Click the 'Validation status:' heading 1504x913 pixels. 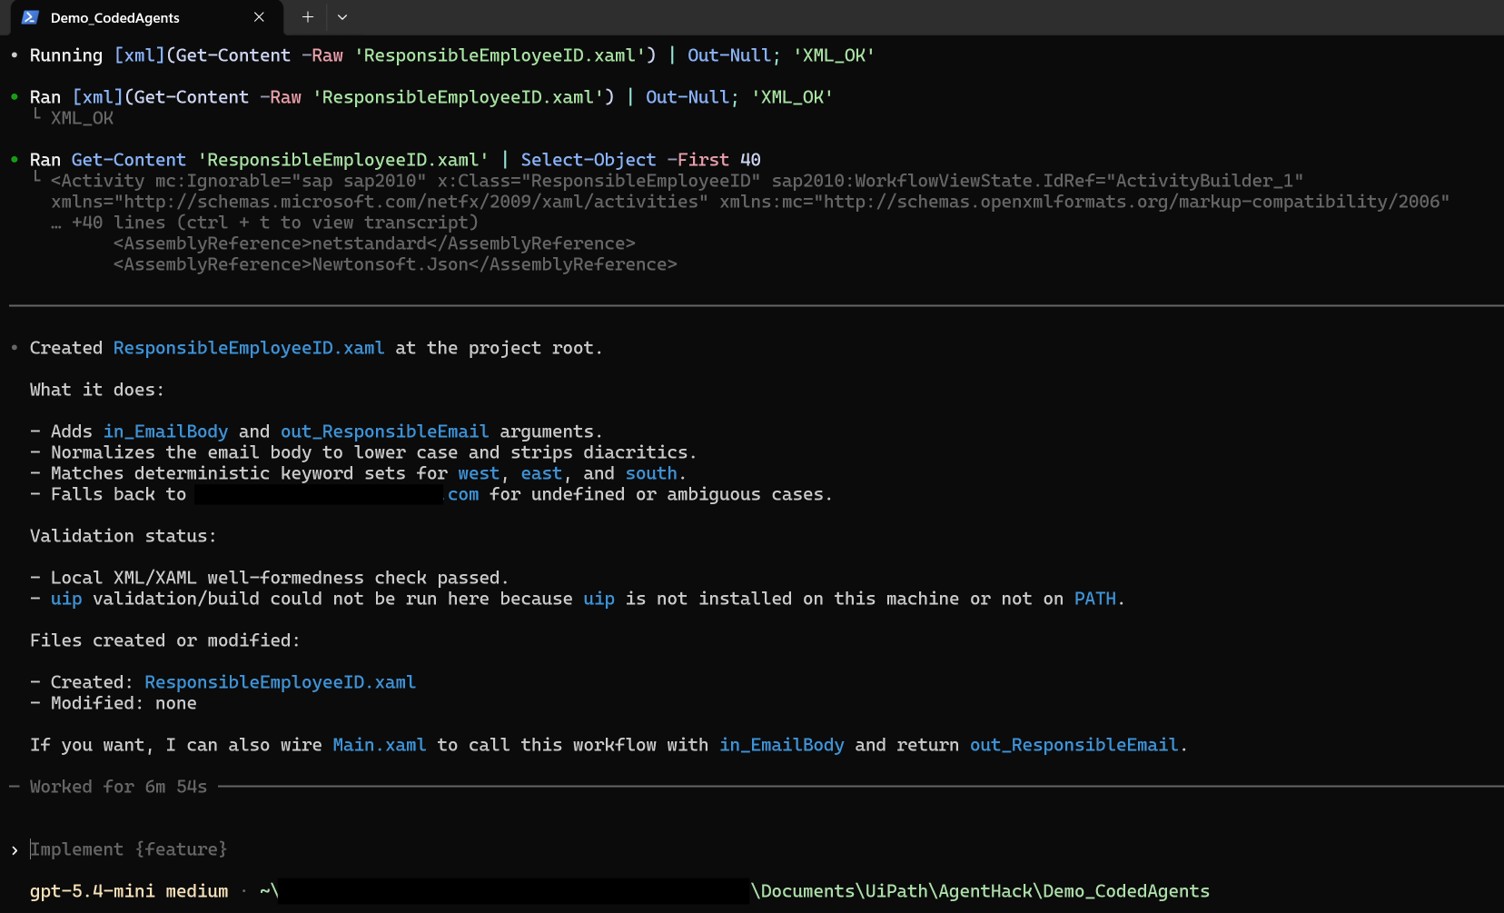click(x=123, y=536)
